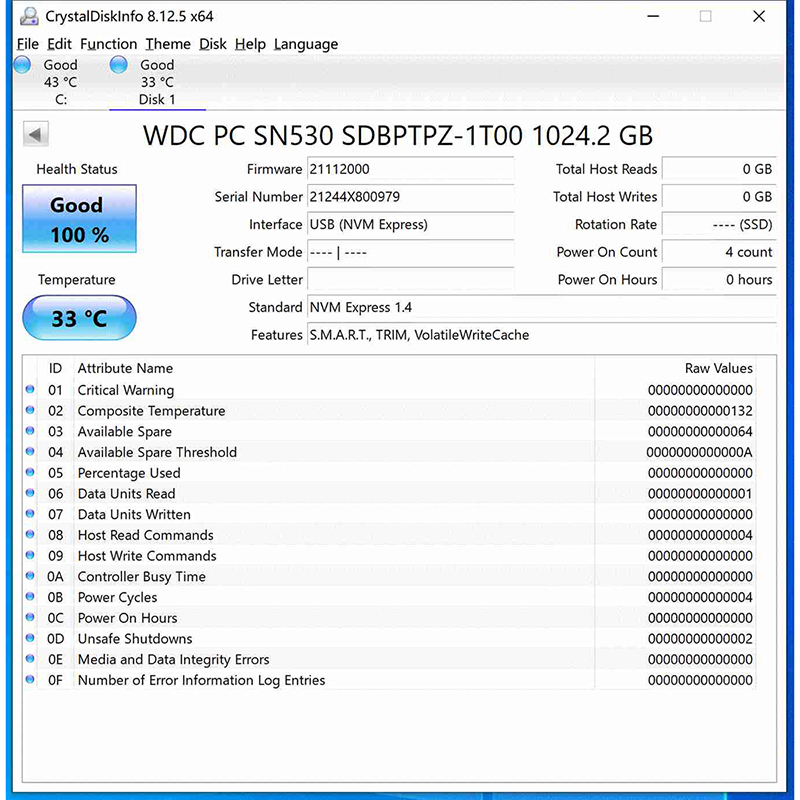Select the Host Read Commands attribute name
The height and width of the screenshot is (800, 800).
pyautogui.click(x=145, y=535)
